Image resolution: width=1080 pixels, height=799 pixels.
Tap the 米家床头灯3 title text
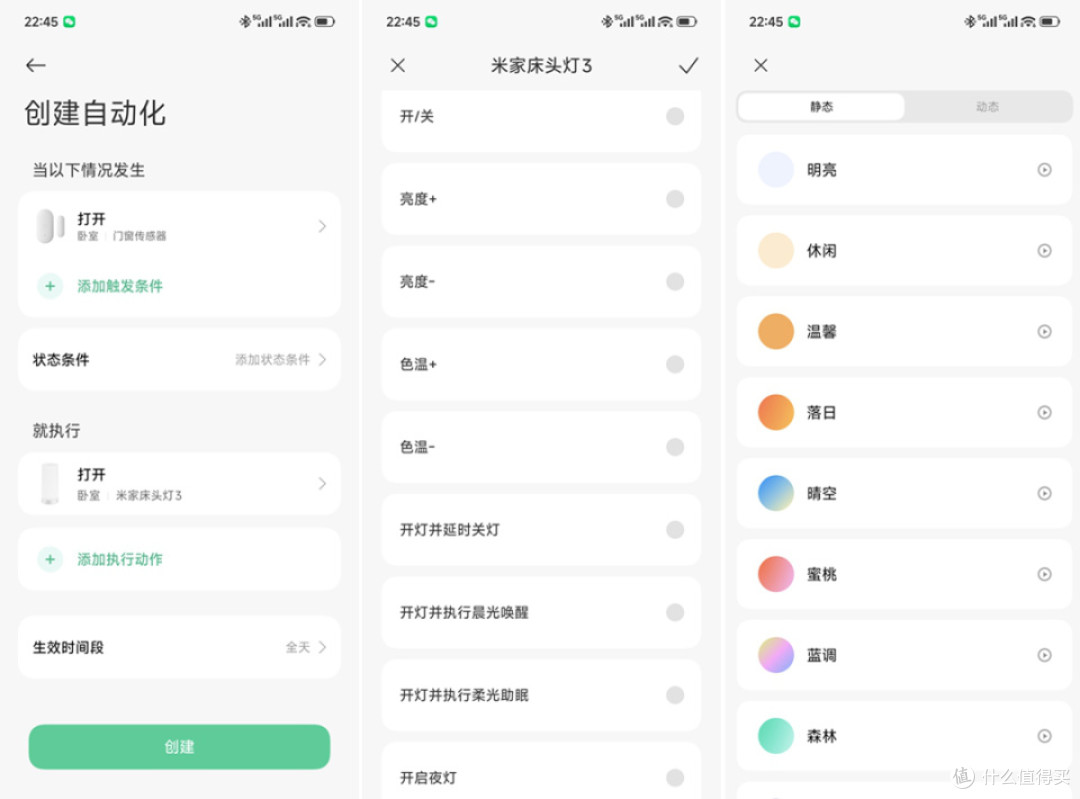(x=541, y=65)
